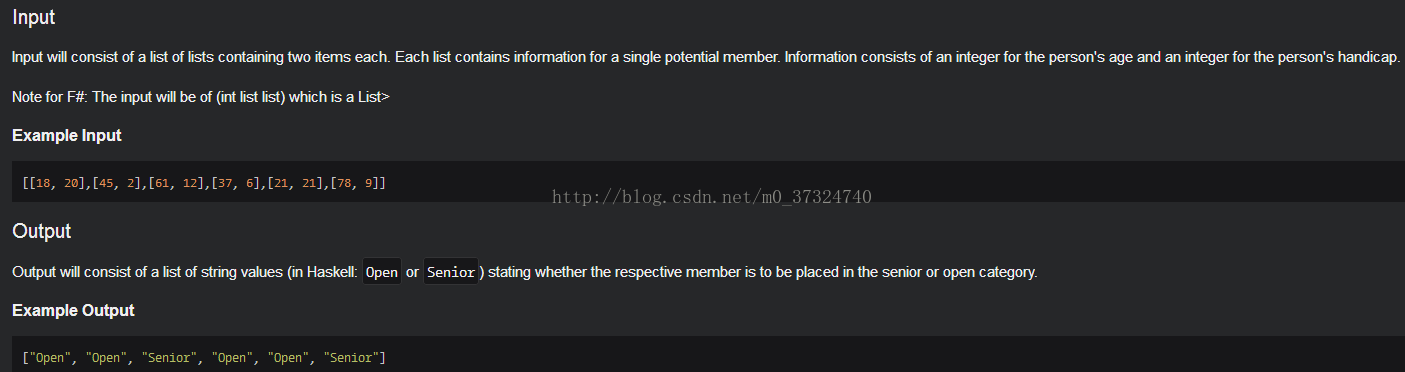This screenshot has height=372, width=1405.
Task: Click the Open inline code tag
Action: coord(382,272)
